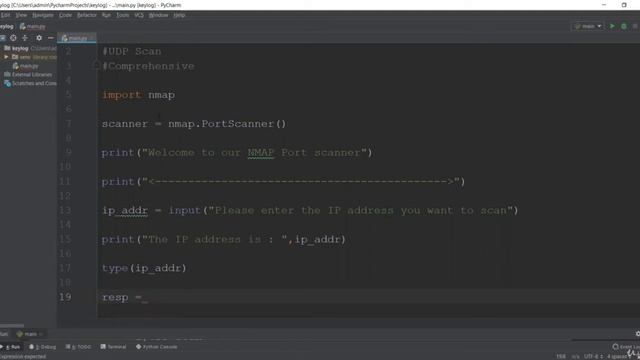Click the 'The IP address is' print line
The image size is (640, 360).
click(224, 240)
